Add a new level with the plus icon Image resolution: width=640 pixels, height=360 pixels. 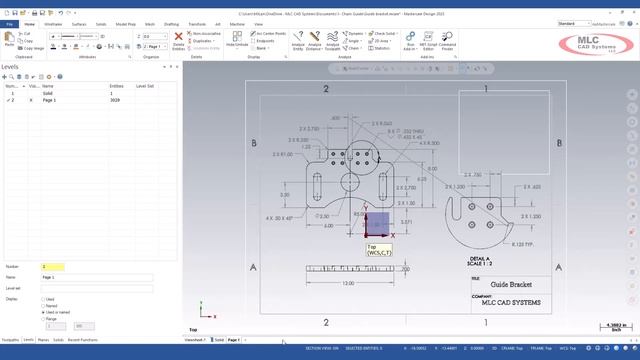[x=4, y=77]
